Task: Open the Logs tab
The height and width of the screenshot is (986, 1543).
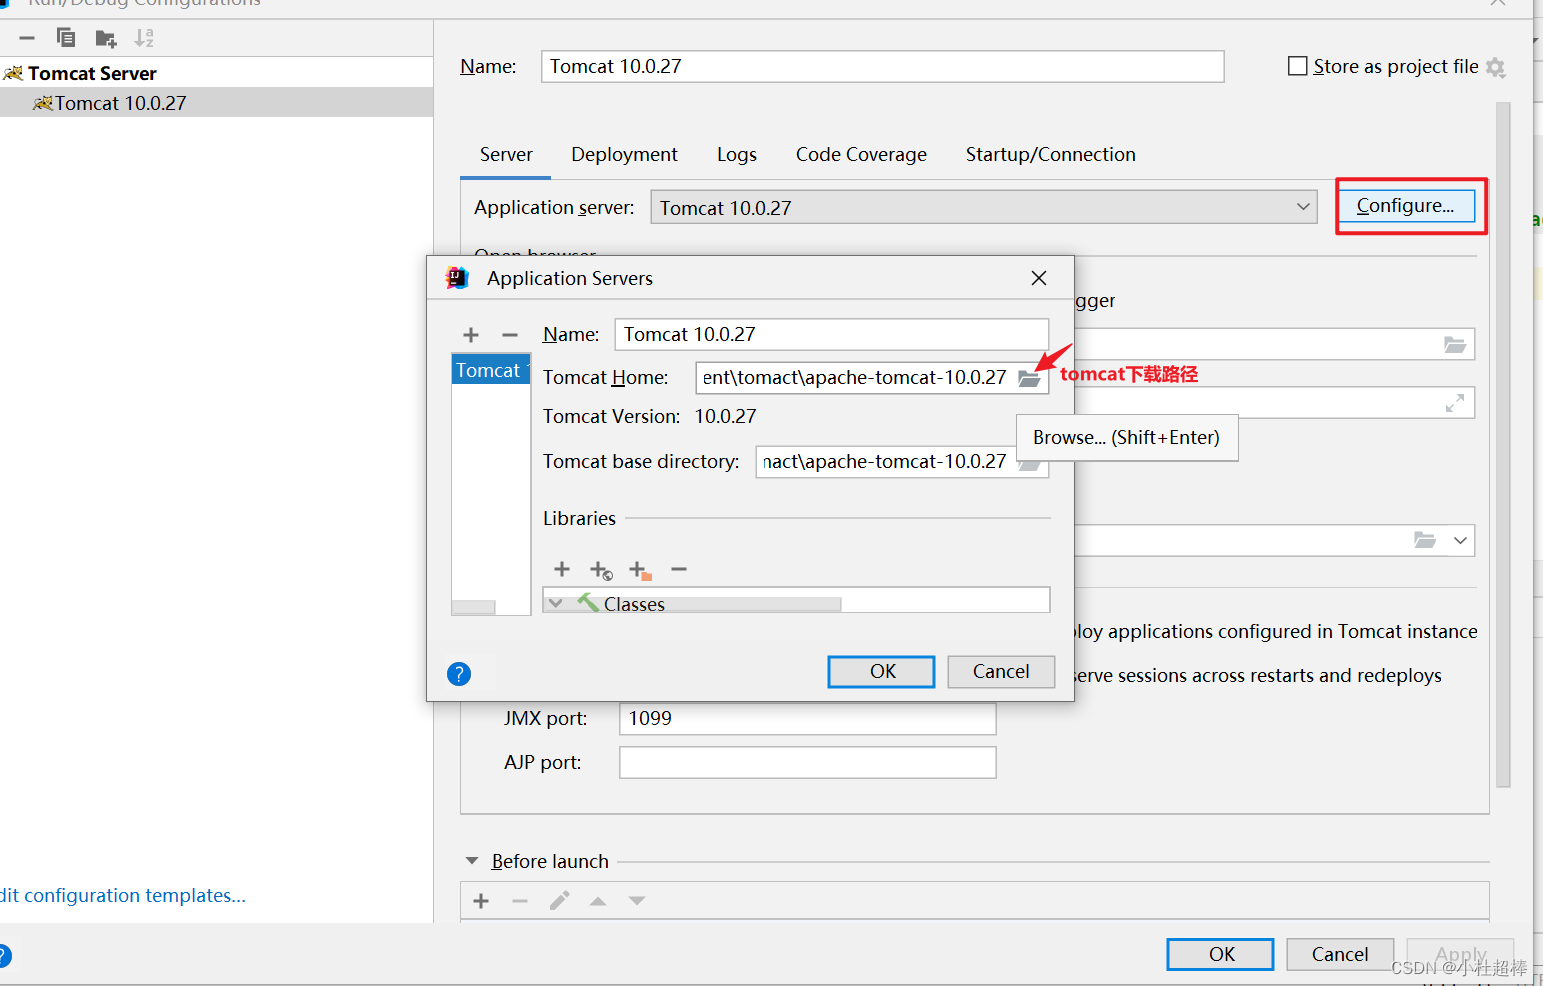Action: 737,155
